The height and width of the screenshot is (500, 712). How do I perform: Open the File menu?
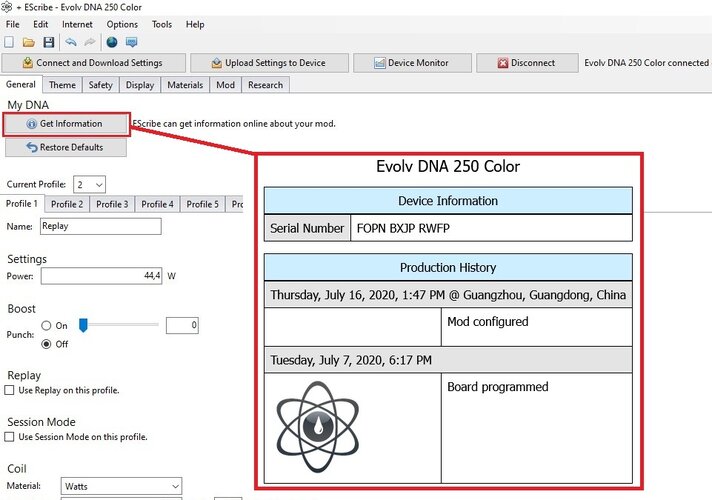point(13,24)
